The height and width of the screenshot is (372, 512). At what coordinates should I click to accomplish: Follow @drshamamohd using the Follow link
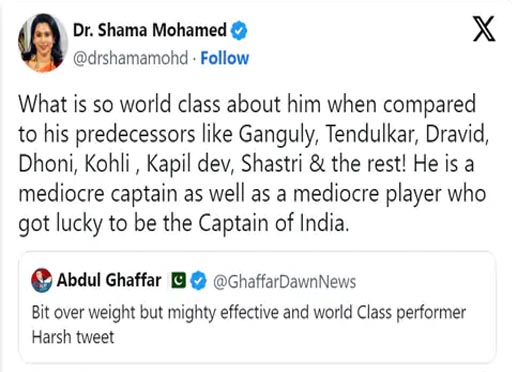click(x=225, y=58)
